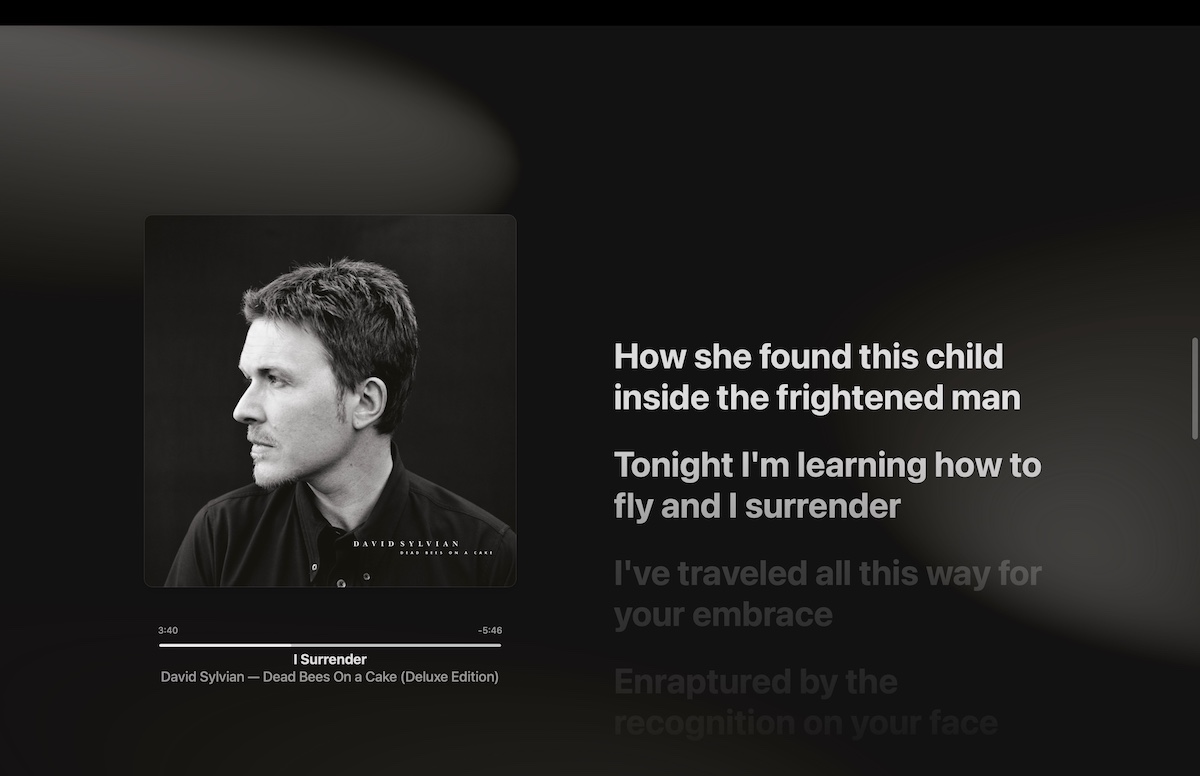Skip to lyric "I've traveled all this way for"
1200x776 pixels.
(x=827, y=573)
